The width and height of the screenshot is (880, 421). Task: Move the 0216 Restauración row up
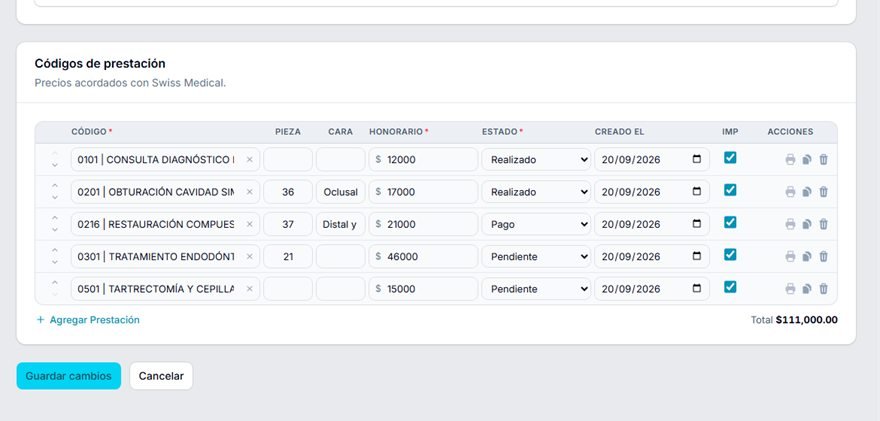(54, 218)
